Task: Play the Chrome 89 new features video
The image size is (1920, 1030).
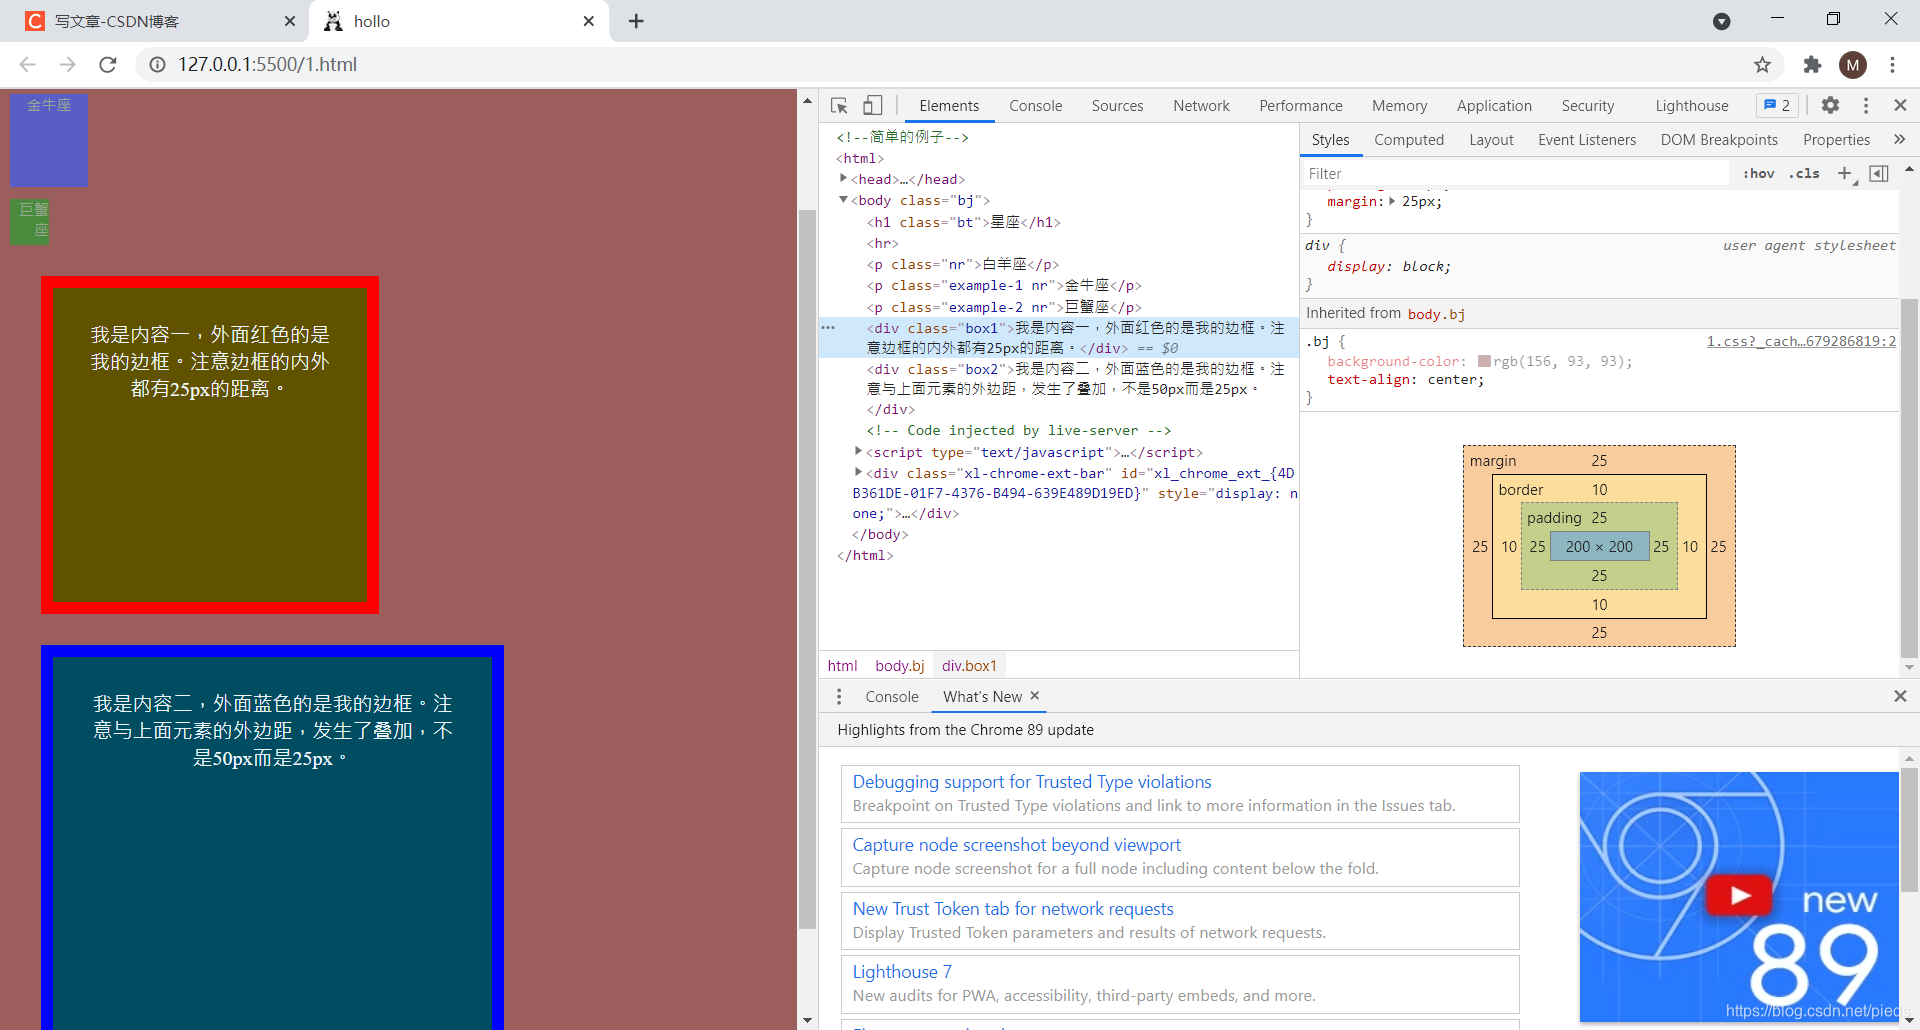Action: 1739,895
